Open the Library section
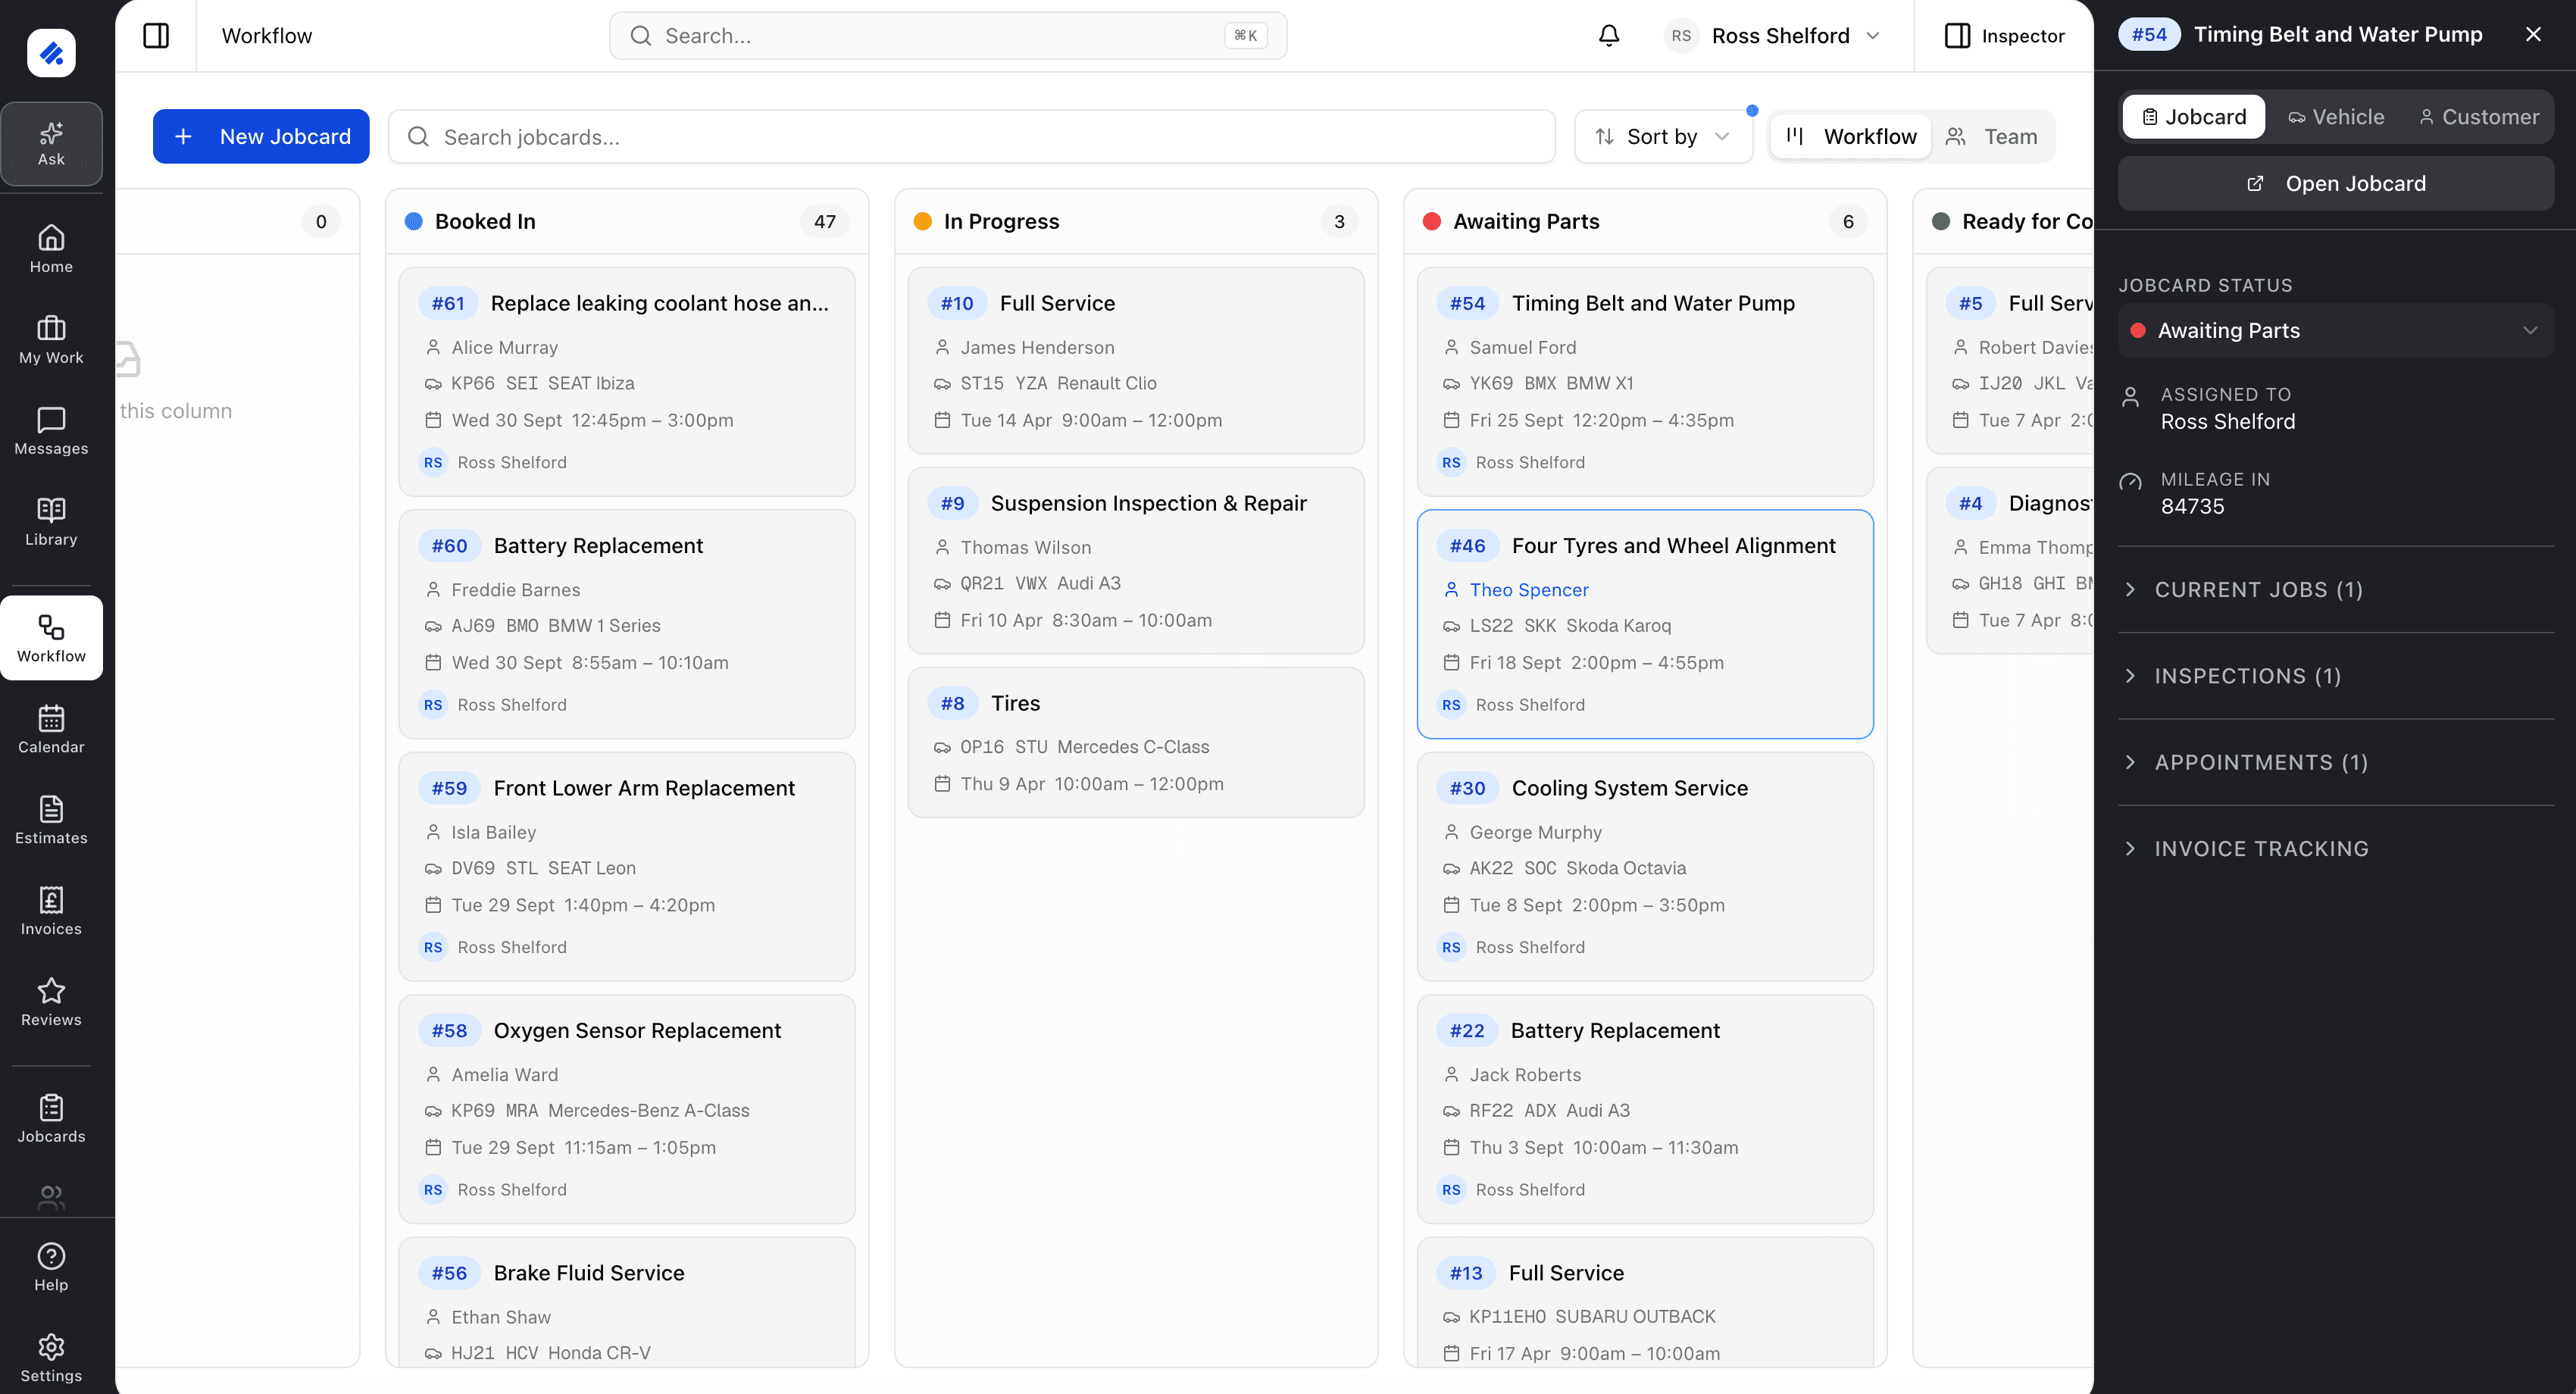 (x=51, y=522)
